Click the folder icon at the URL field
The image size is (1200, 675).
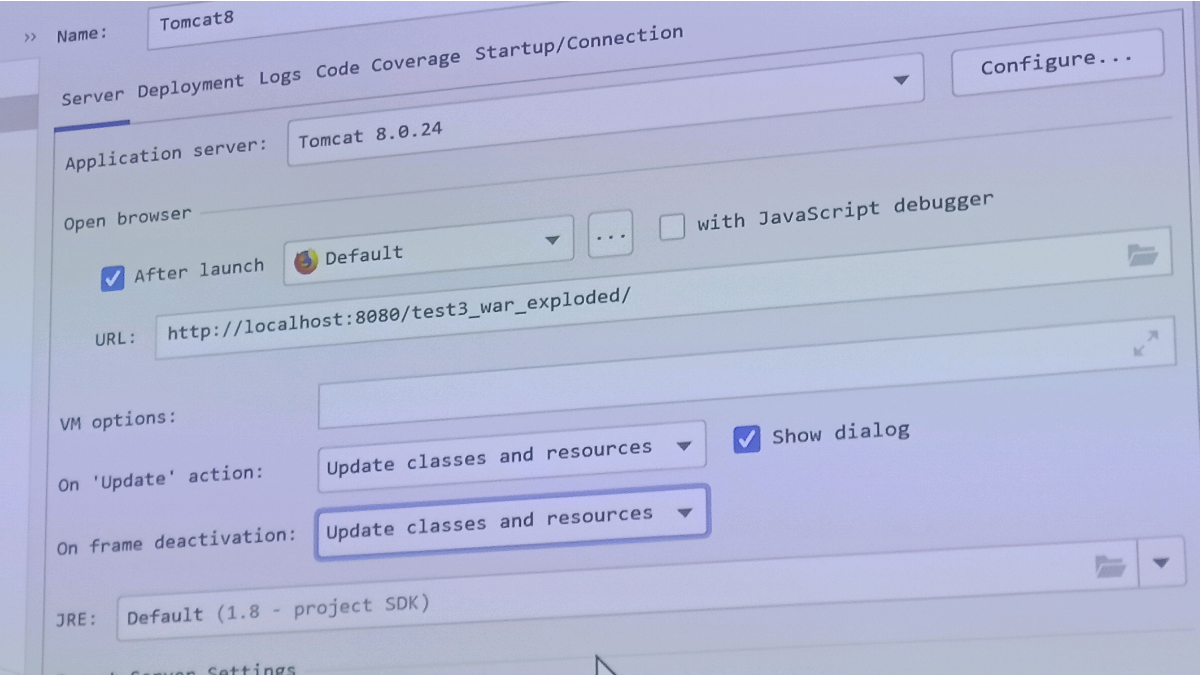[1142, 254]
